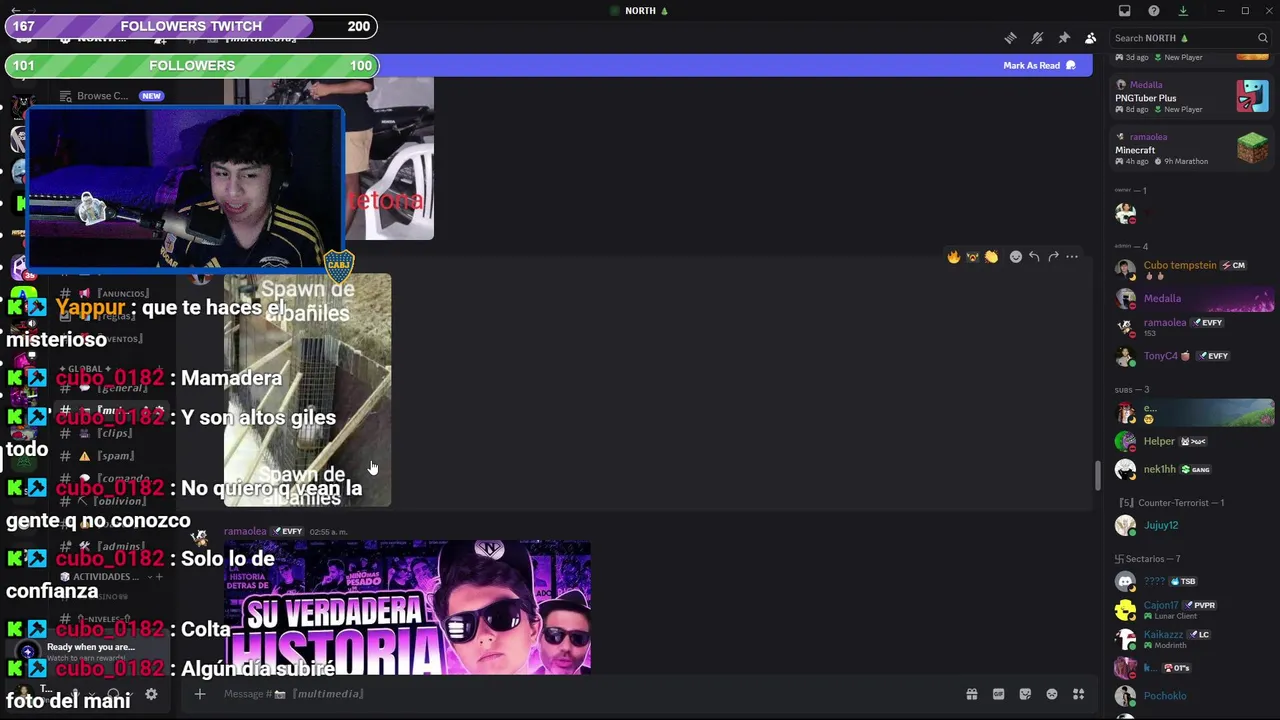React with the fire emoji

(954, 257)
